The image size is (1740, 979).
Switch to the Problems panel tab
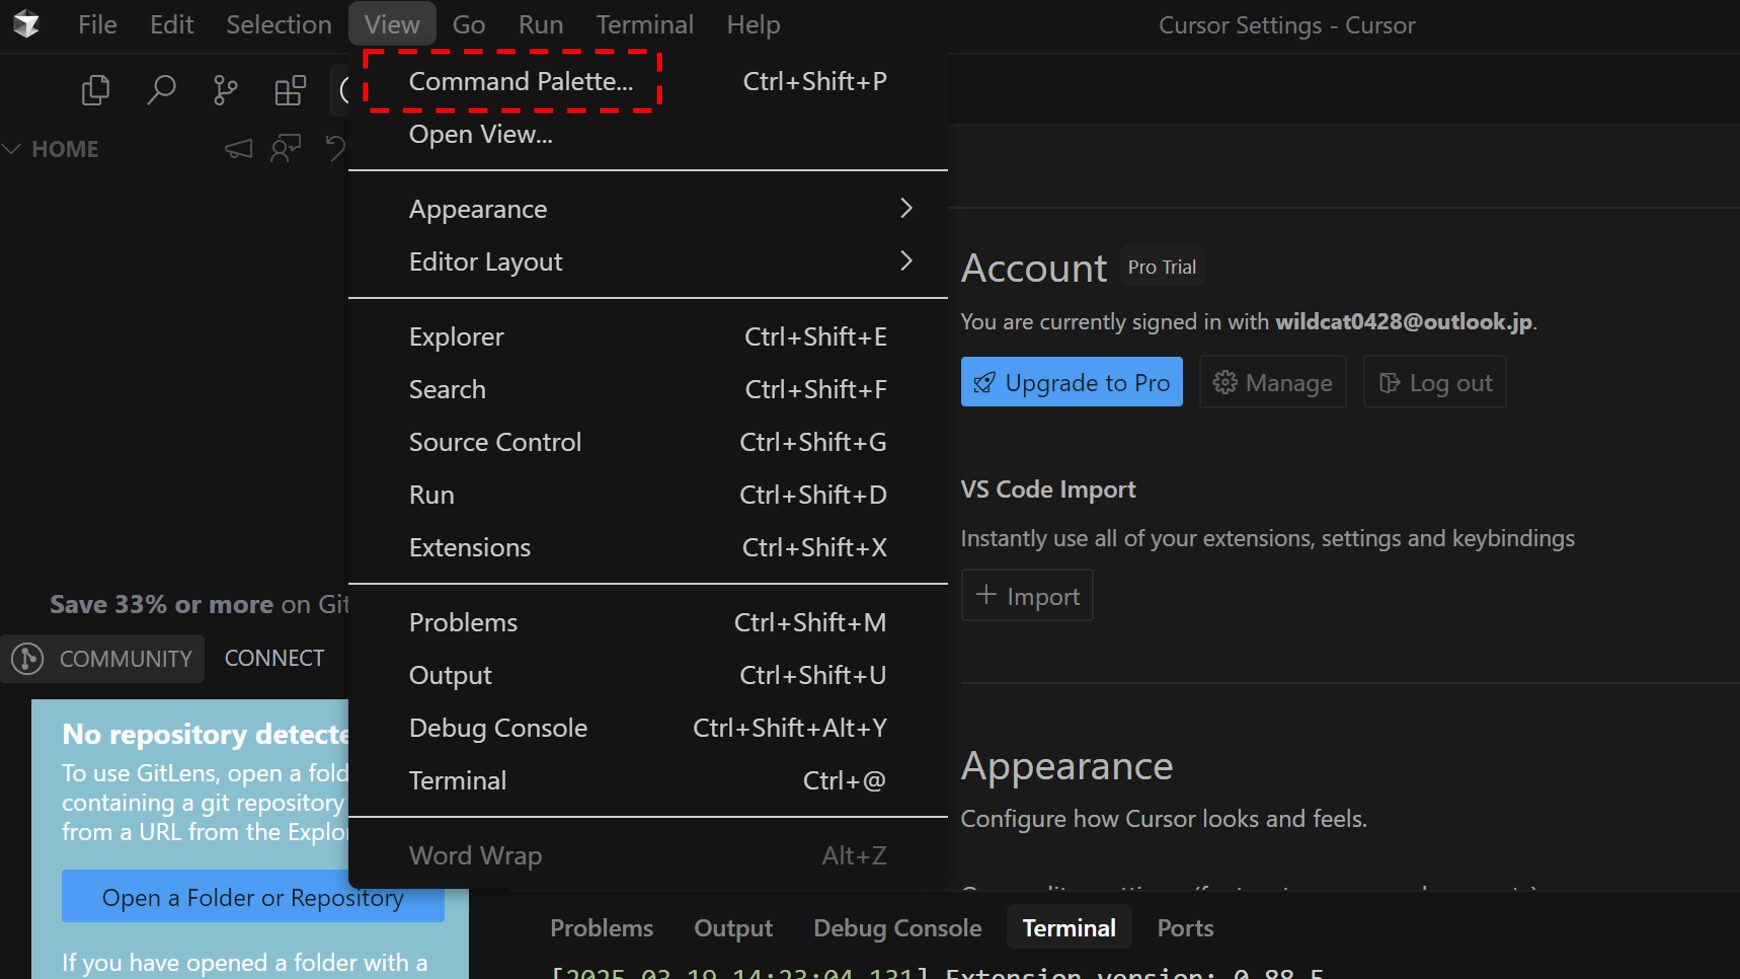point(601,928)
